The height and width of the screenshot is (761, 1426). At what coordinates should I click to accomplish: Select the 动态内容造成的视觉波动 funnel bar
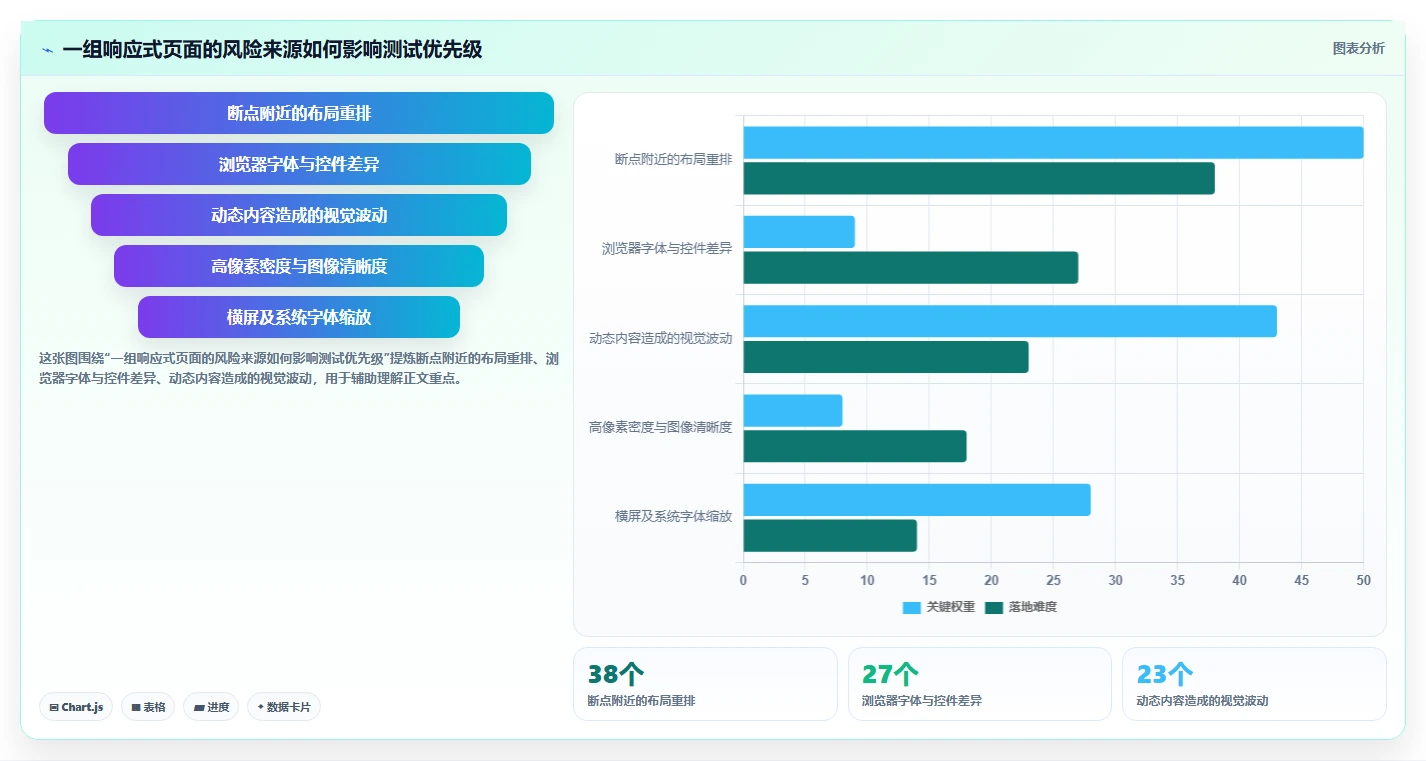(299, 215)
